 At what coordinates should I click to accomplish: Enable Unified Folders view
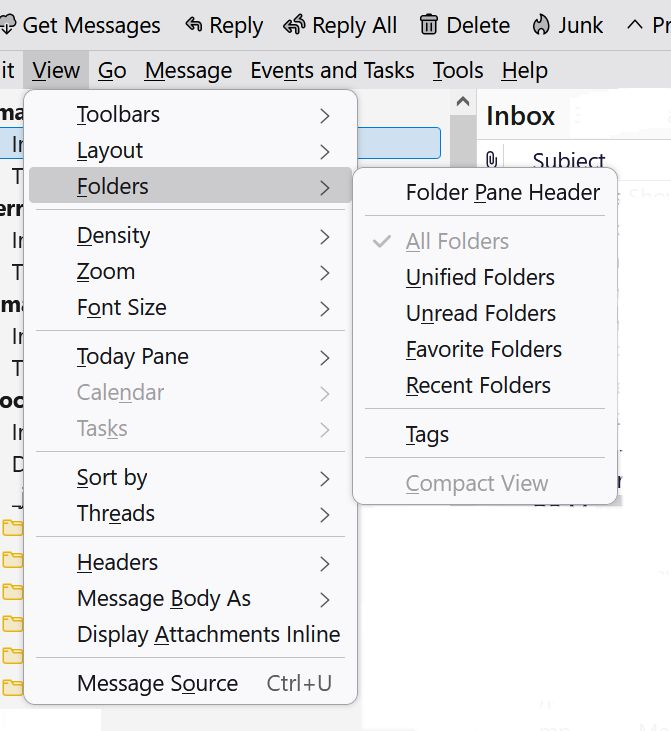[485, 277]
